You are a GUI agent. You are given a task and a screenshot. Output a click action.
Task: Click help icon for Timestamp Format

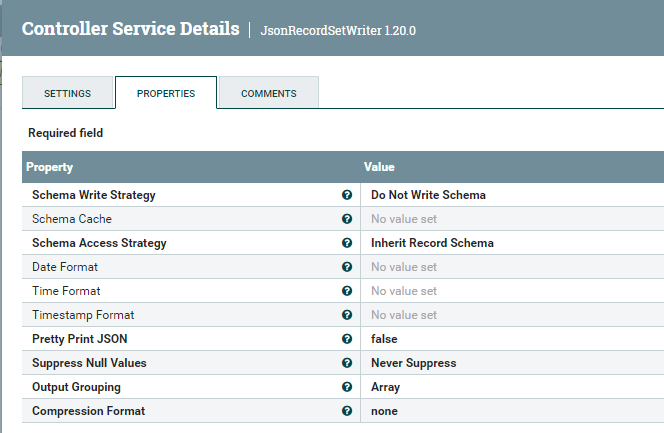click(x=347, y=315)
